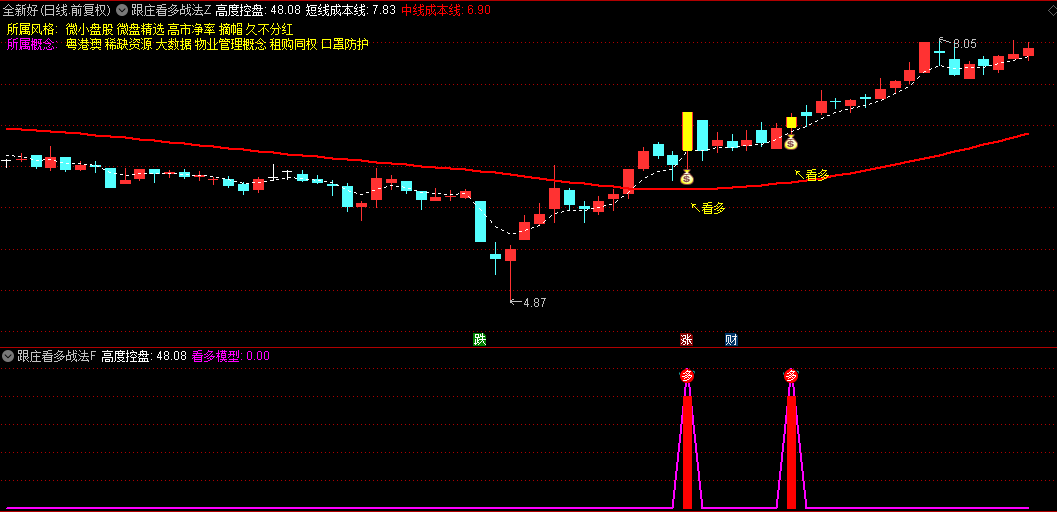The height and width of the screenshot is (512, 1057).
Task: Click the 口罩防护 concept tag
Action: click(344, 44)
